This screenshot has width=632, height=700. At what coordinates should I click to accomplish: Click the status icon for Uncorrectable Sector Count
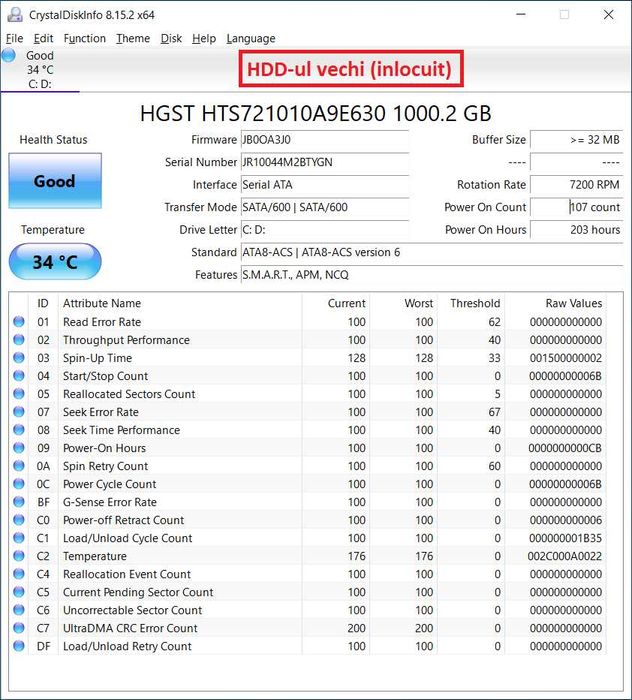click(19, 610)
